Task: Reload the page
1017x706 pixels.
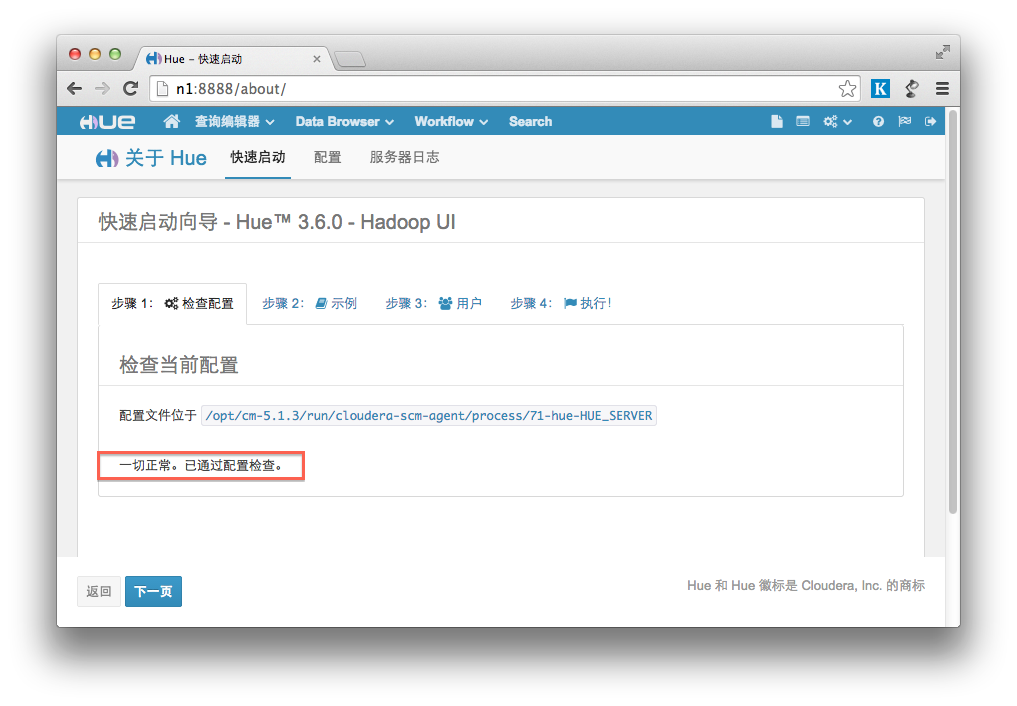Action: click(x=130, y=88)
